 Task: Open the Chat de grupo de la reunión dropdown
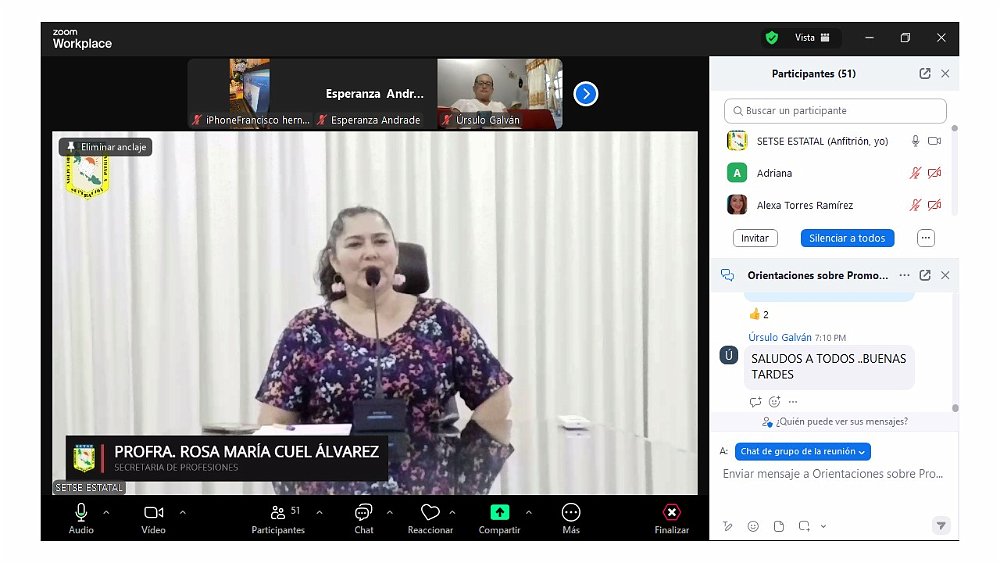803,452
